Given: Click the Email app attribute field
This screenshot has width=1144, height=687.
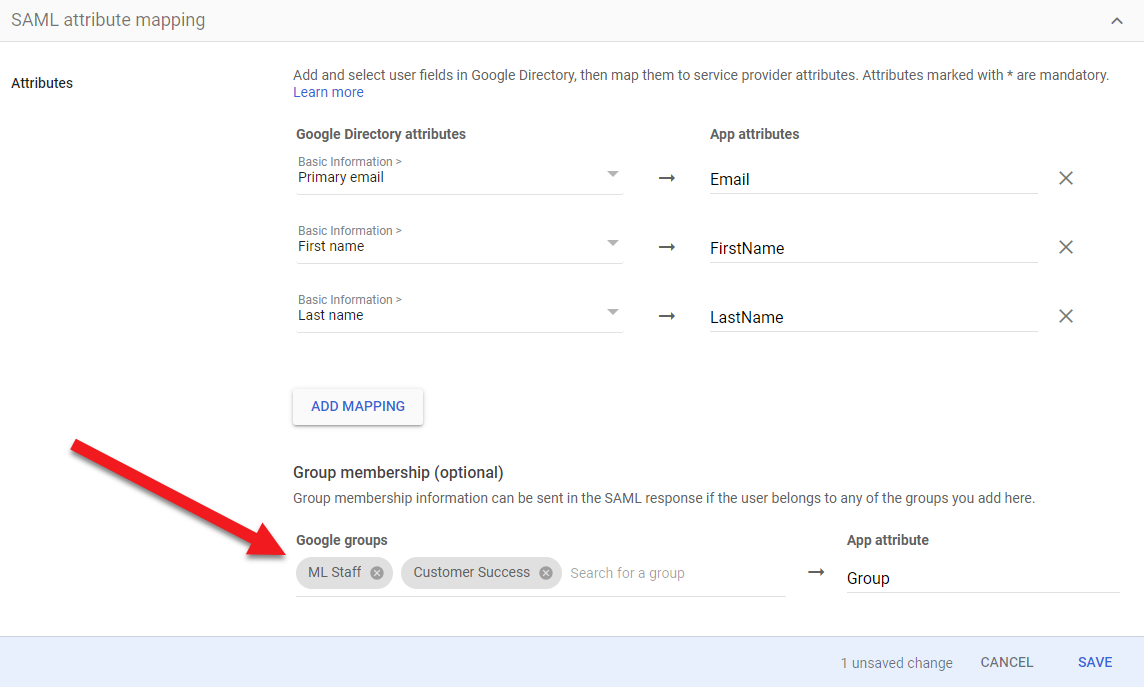Looking at the screenshot, I should tap(872, 180).
